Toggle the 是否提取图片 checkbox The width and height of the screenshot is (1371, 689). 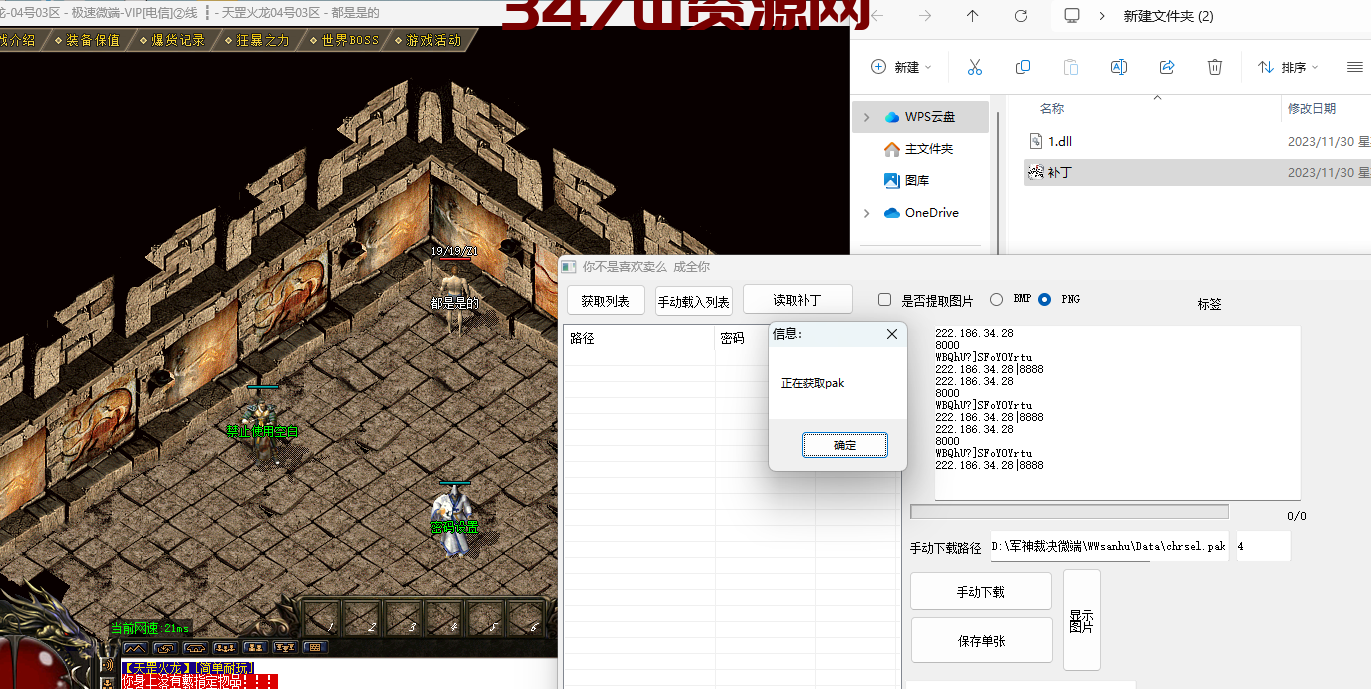coord(884,299)
